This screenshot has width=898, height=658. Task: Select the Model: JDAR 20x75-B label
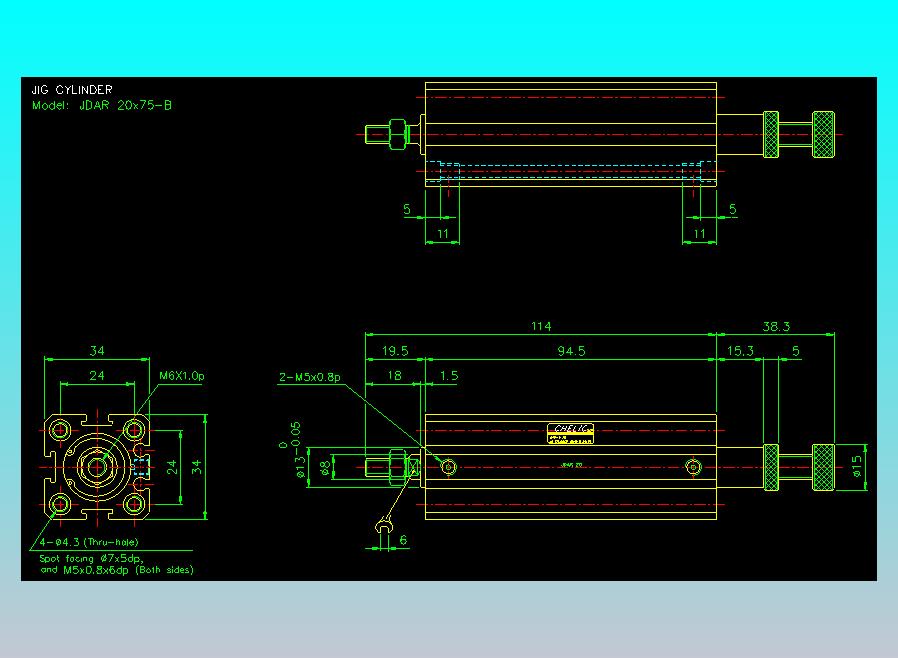[x=101, y=105]
